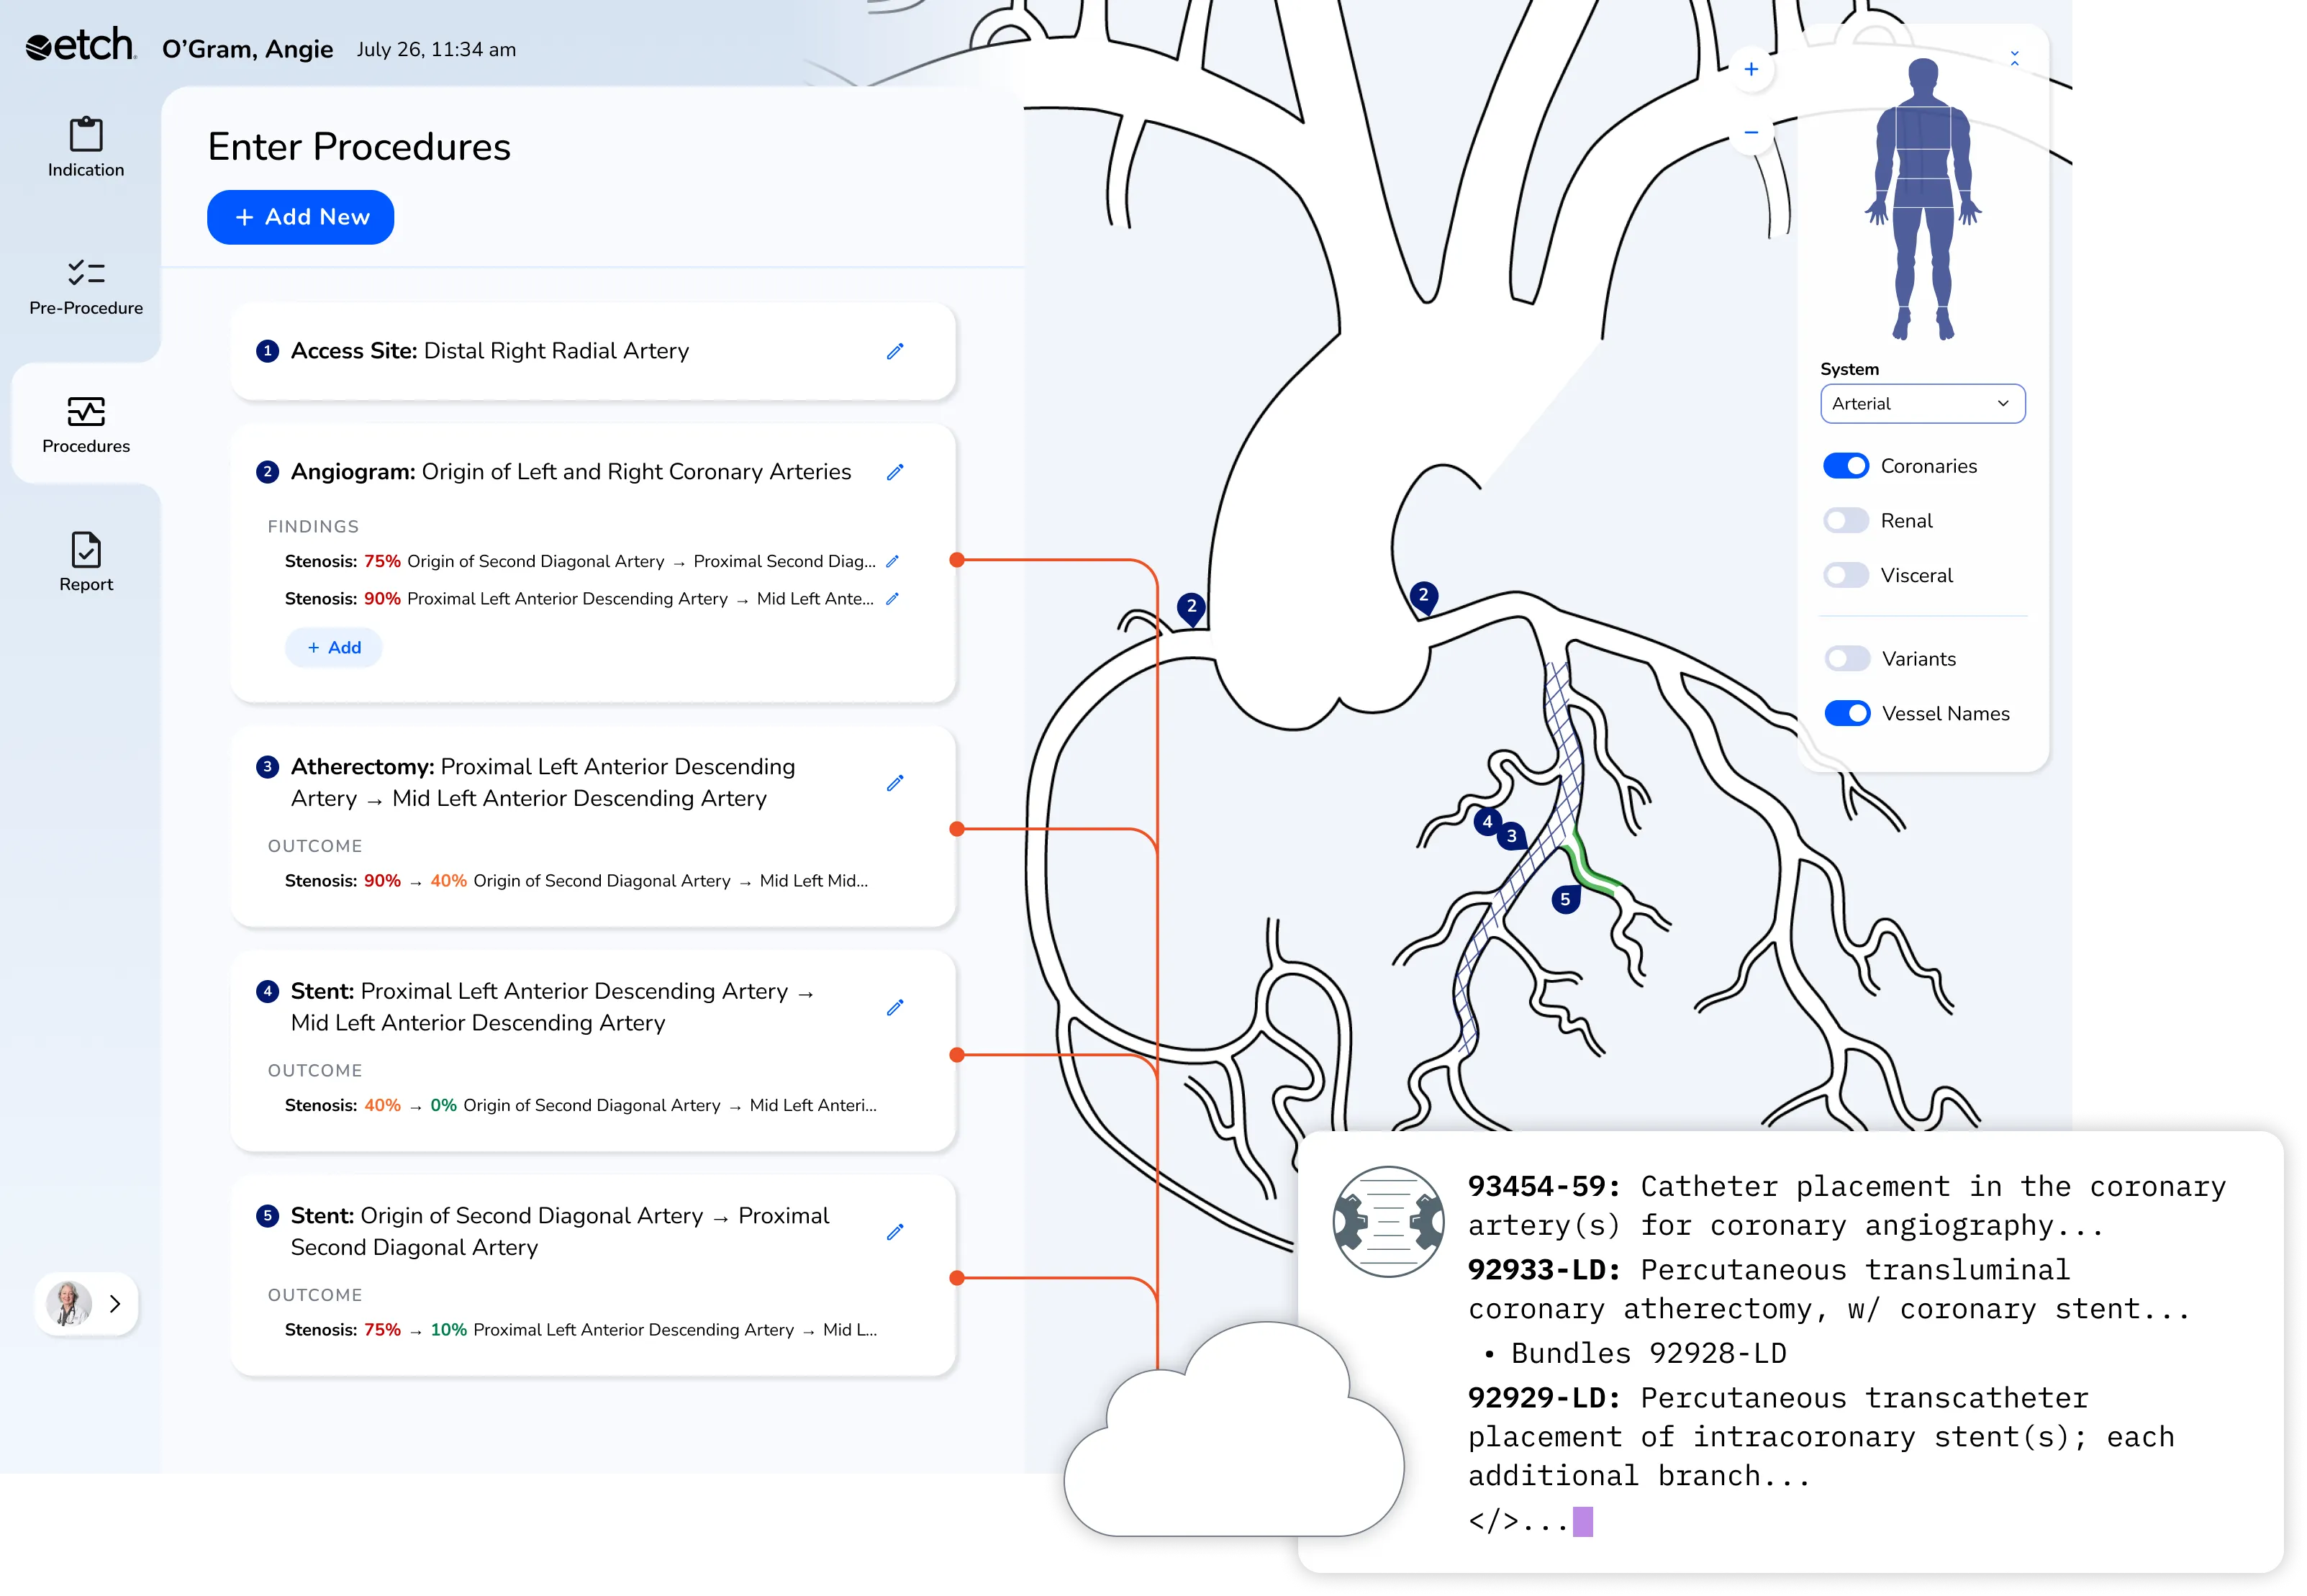
Task: Expand the user profile chevron
Action: (x=115, y=1304)
